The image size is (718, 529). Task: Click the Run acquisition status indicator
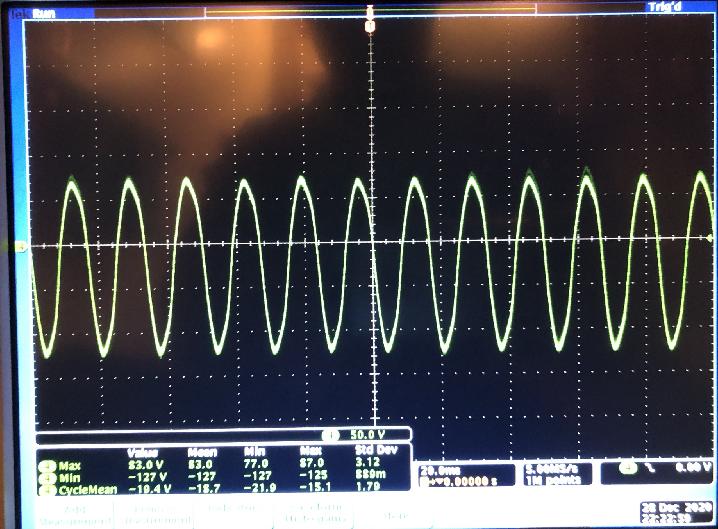pyautogui.click(x=44, y=14)
